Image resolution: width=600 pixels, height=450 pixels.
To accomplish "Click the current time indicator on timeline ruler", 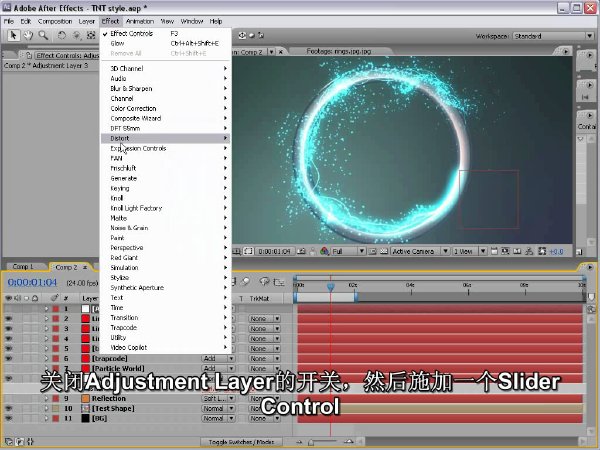I will point(331,286).
